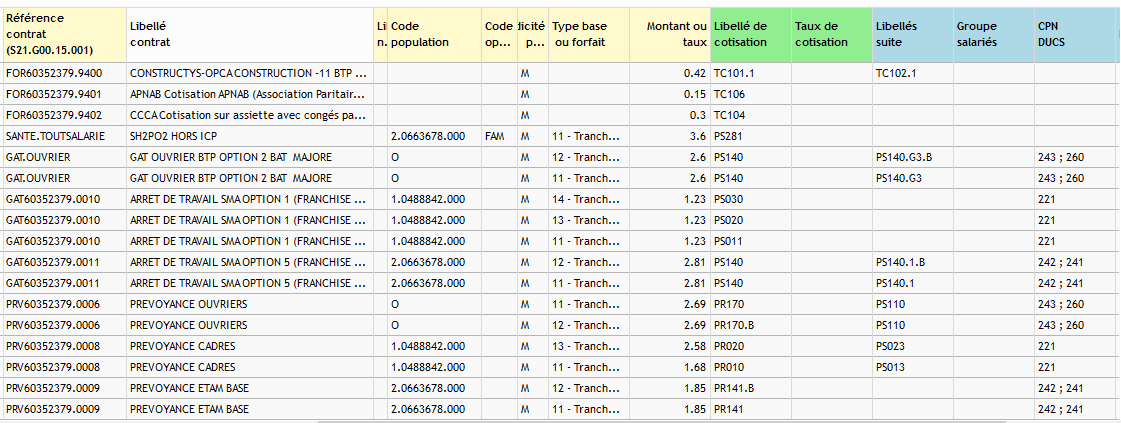Click the FAM option code cell
The image size is (1121, 423).
coord(499,136)
